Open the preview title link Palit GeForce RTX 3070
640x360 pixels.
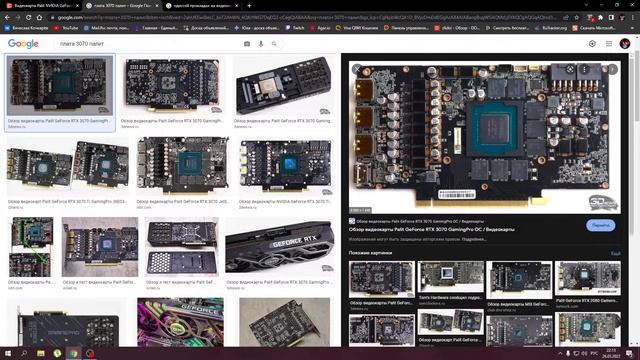[431, 229]
